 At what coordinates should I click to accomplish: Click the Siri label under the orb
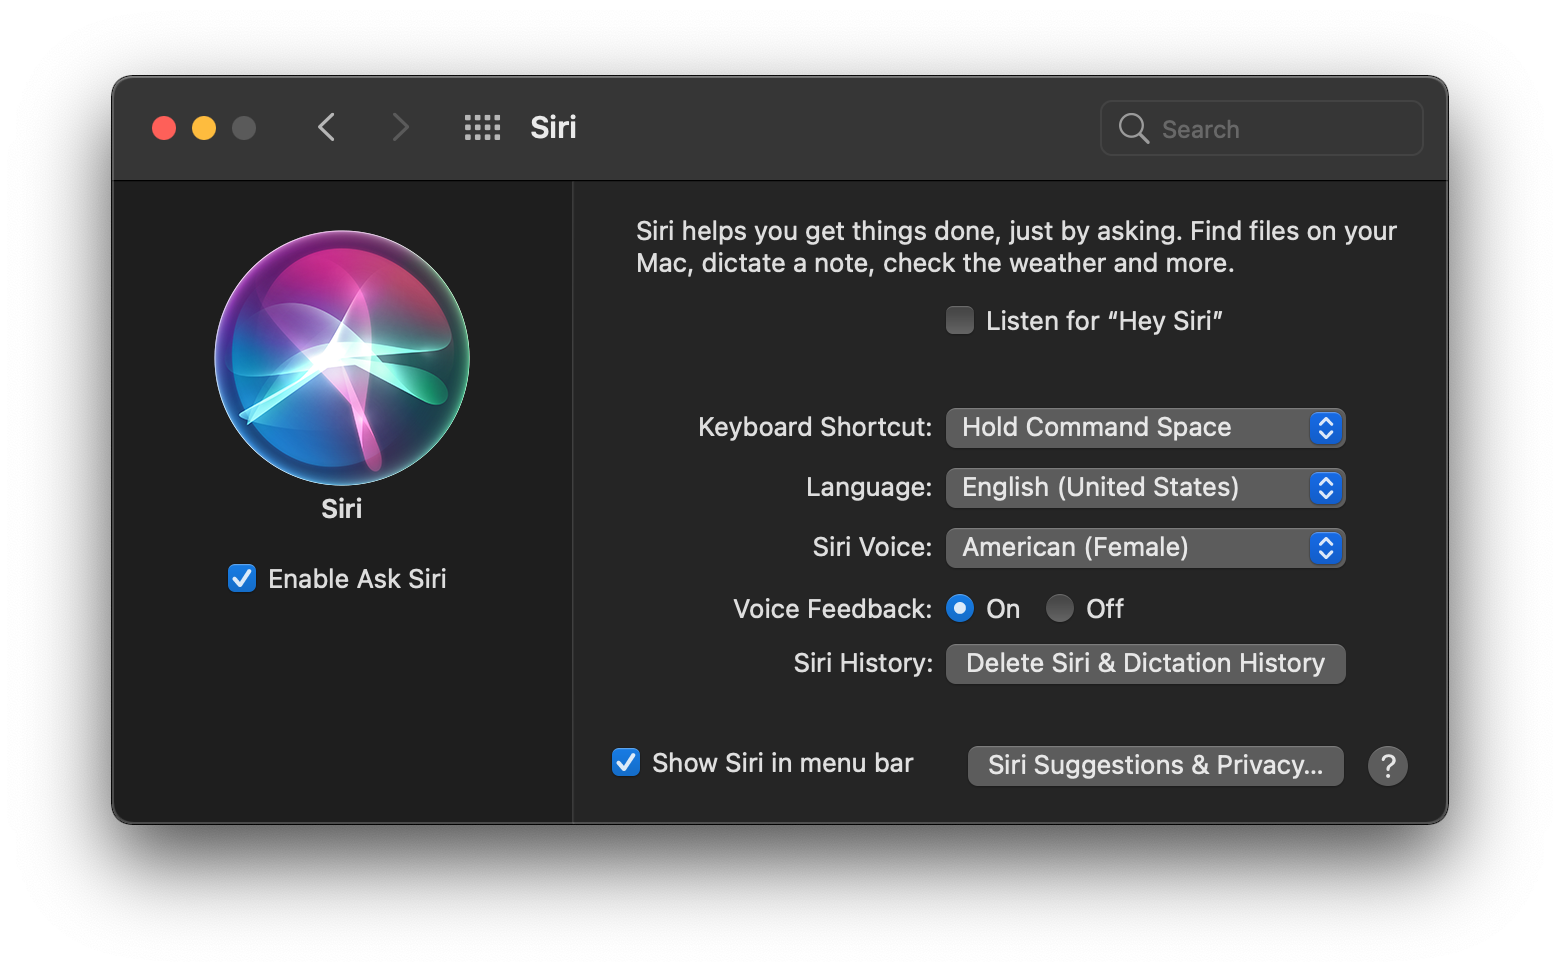[x=342, y=509]
